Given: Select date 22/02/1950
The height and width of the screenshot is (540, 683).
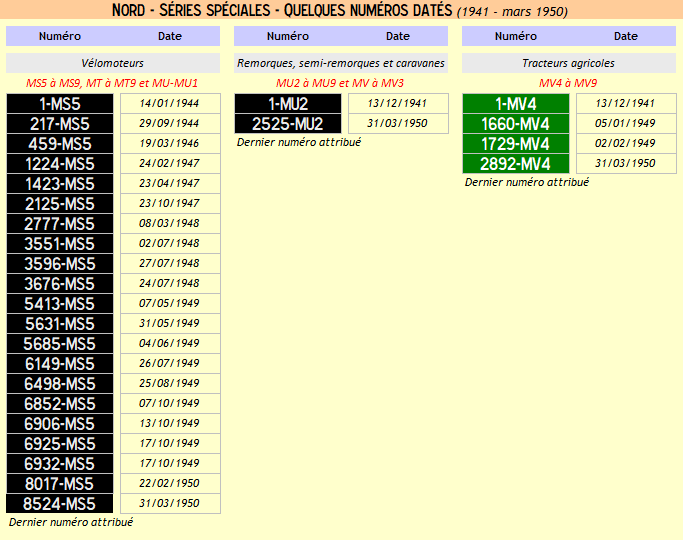Looking at the screenshot, I should pos(170,484).
